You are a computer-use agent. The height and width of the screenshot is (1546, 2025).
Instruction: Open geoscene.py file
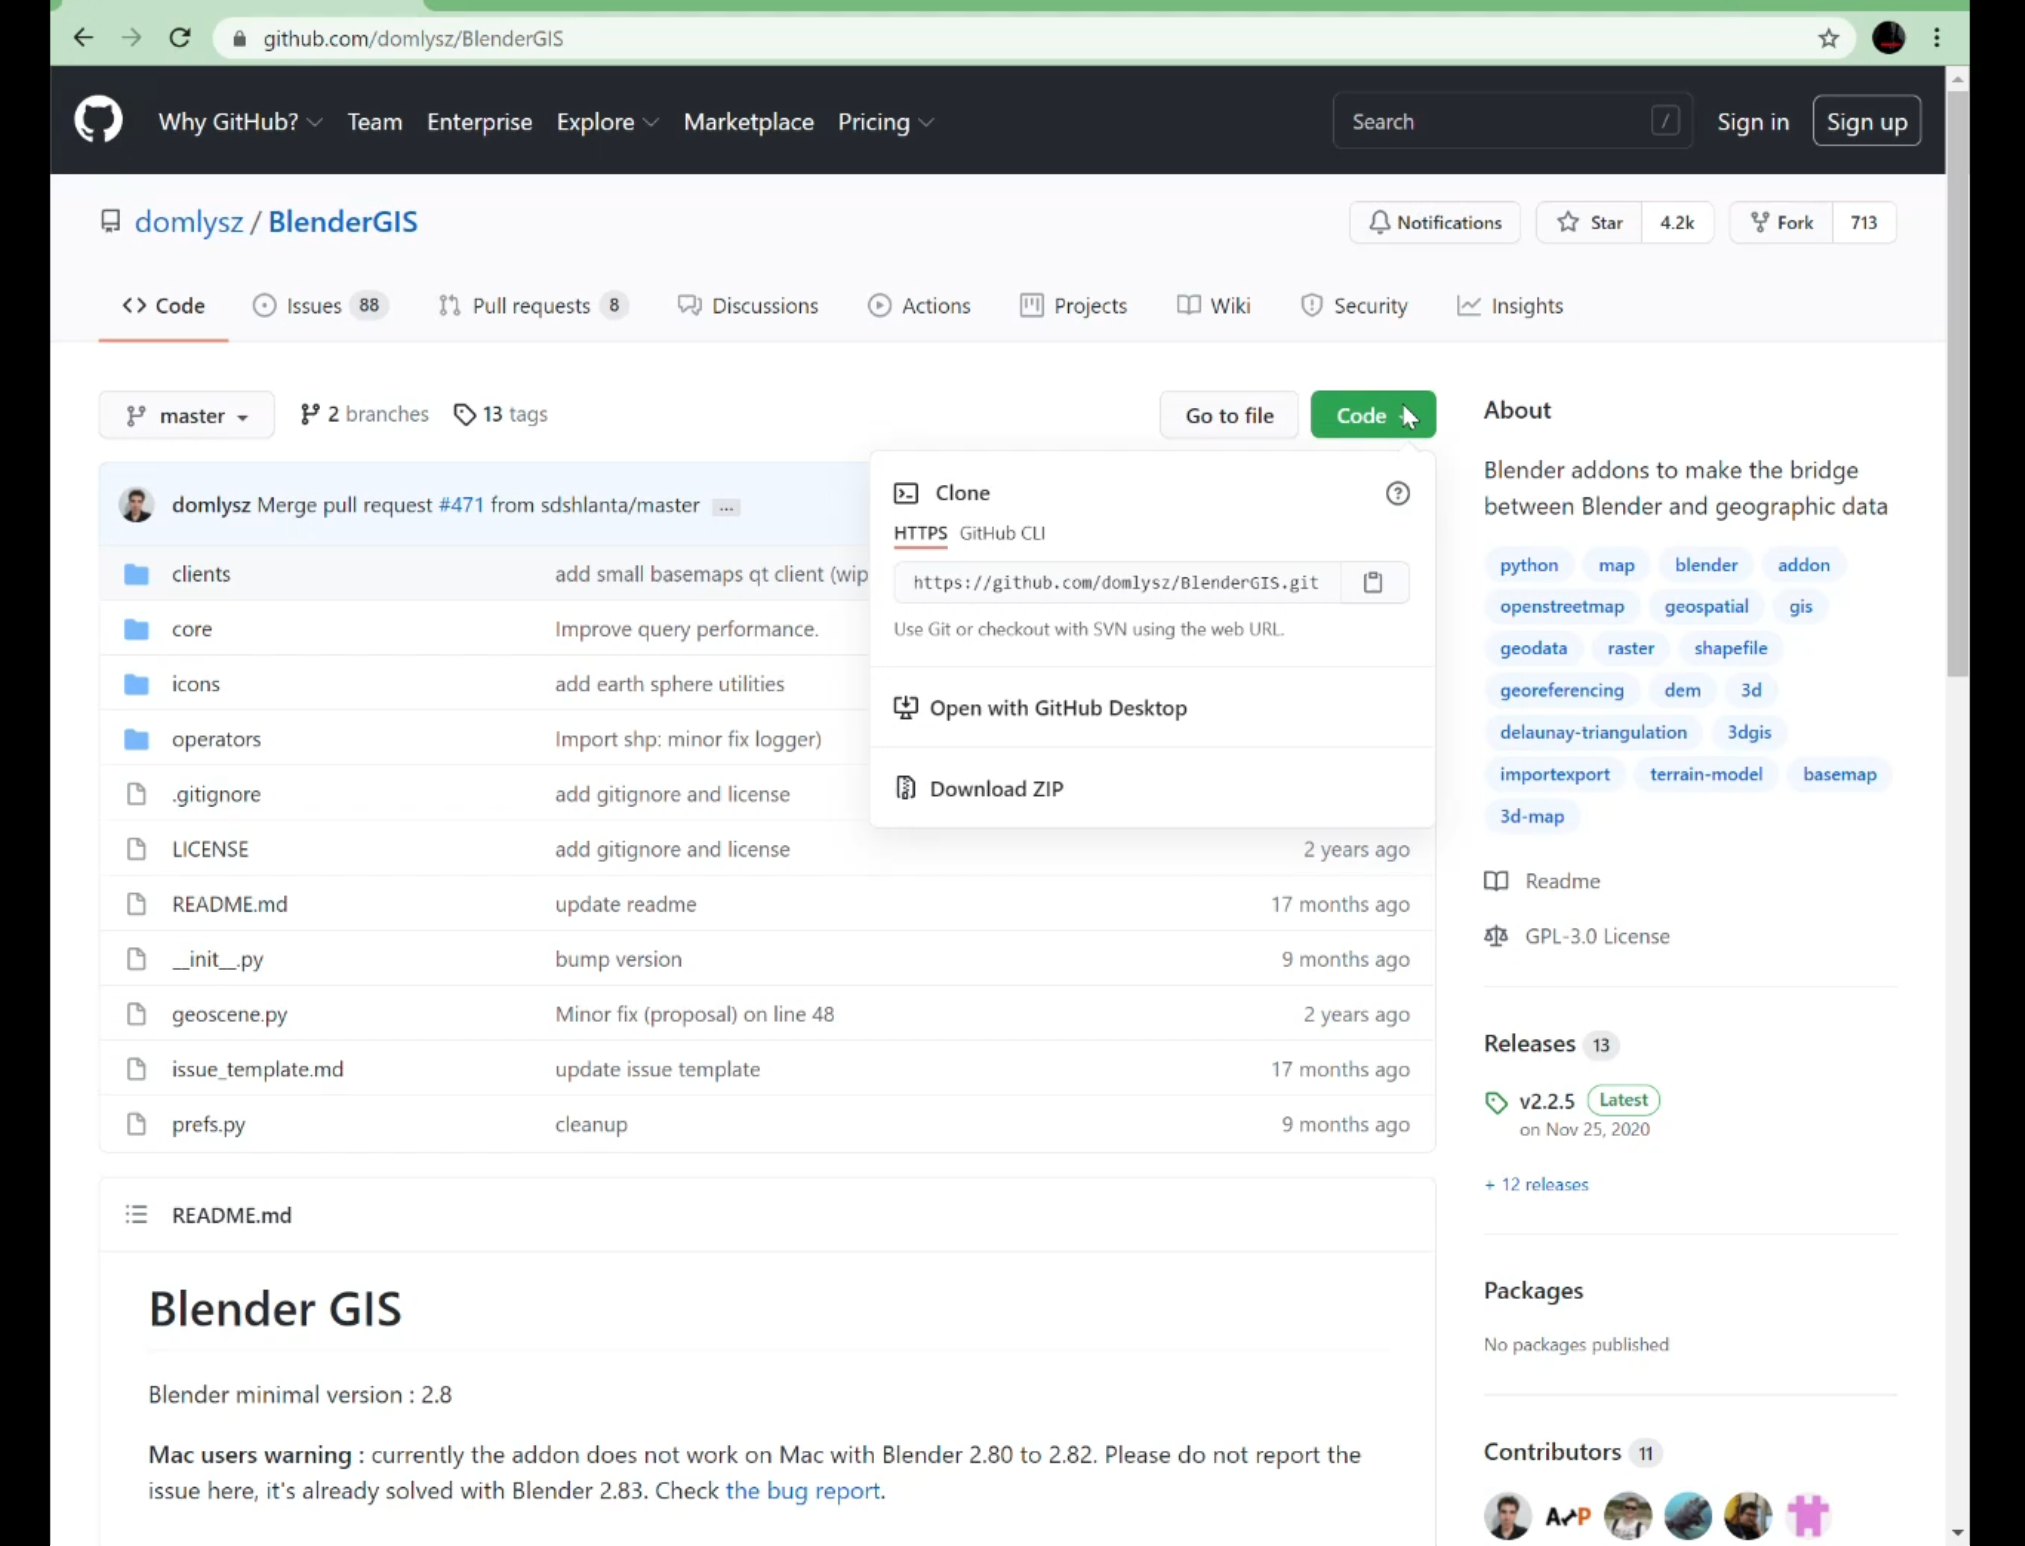pos(229,1014)
